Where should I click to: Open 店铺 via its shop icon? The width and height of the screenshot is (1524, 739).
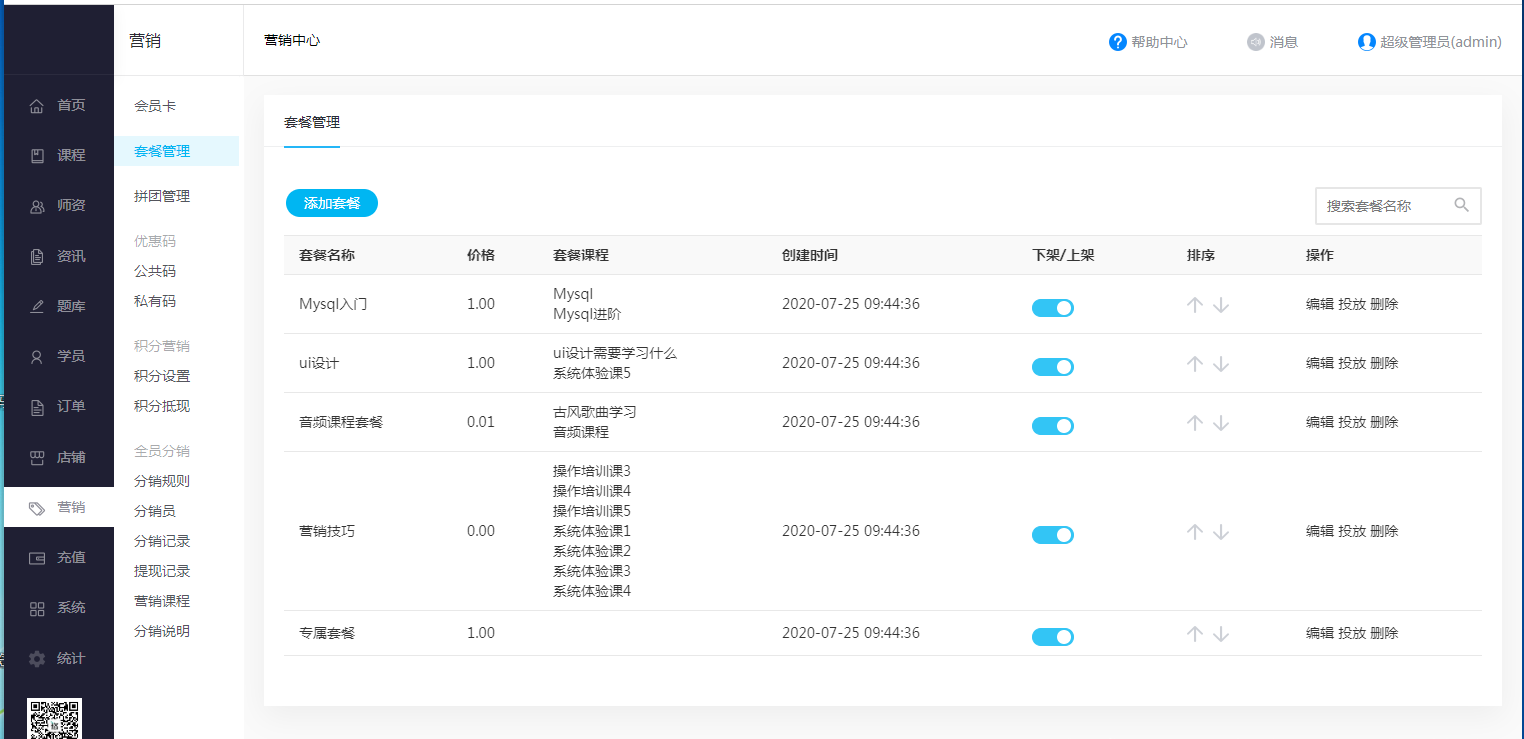tap(37, 458)
